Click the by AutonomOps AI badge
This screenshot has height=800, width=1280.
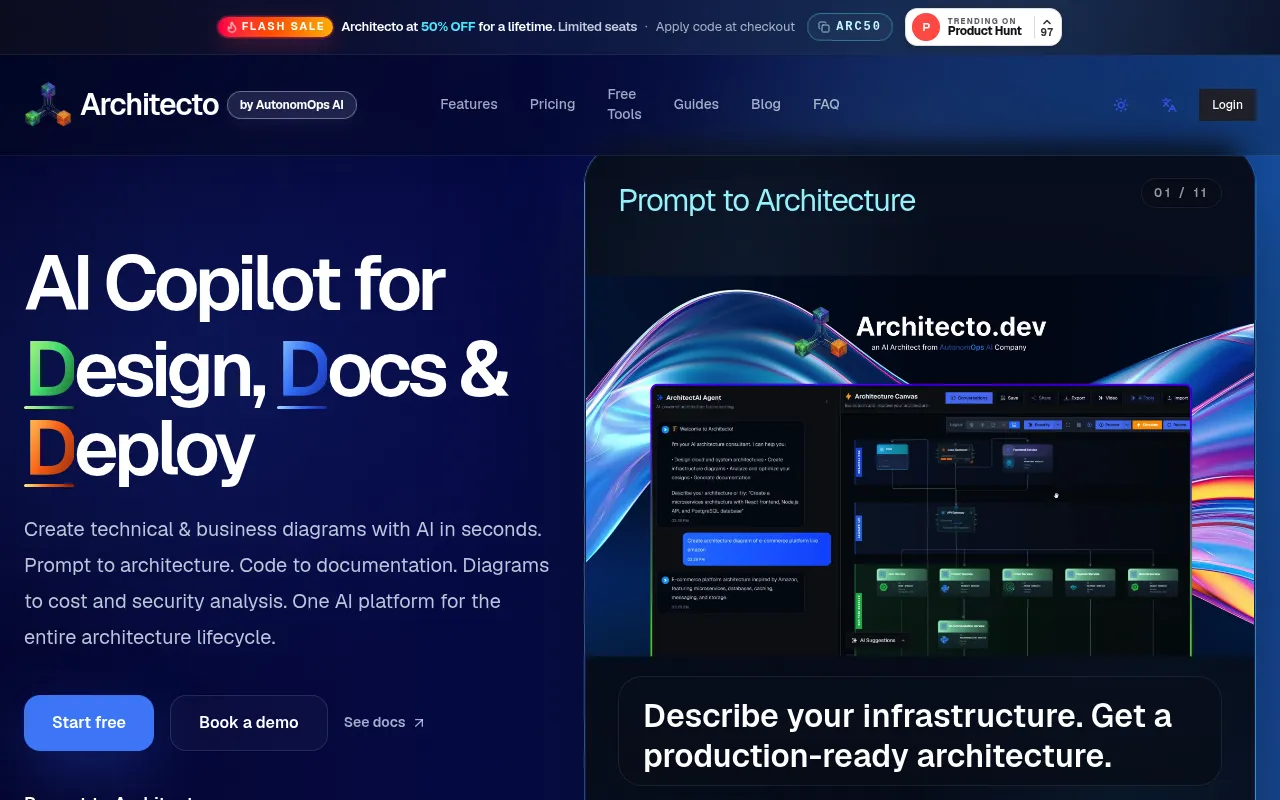tap(292, 105)
